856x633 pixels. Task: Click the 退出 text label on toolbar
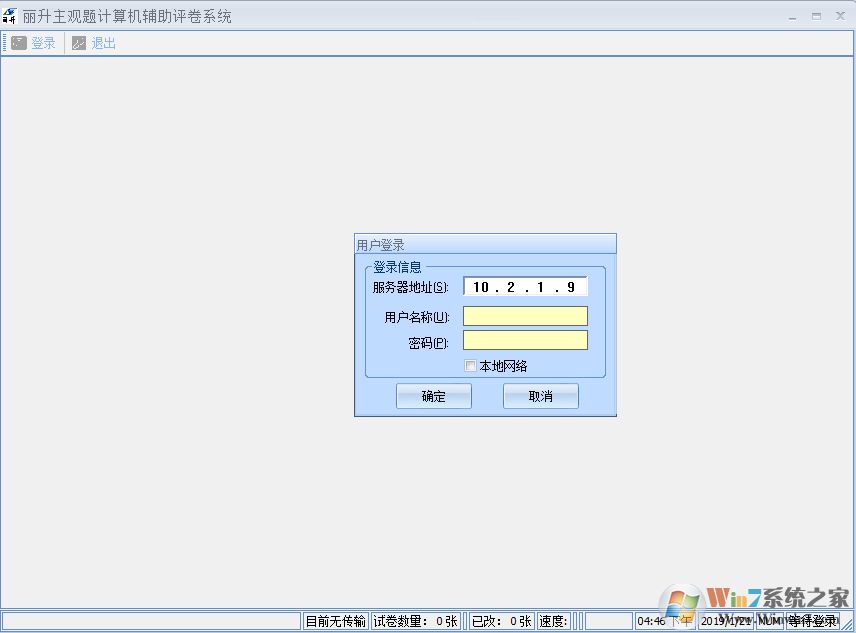coord(101,43)
